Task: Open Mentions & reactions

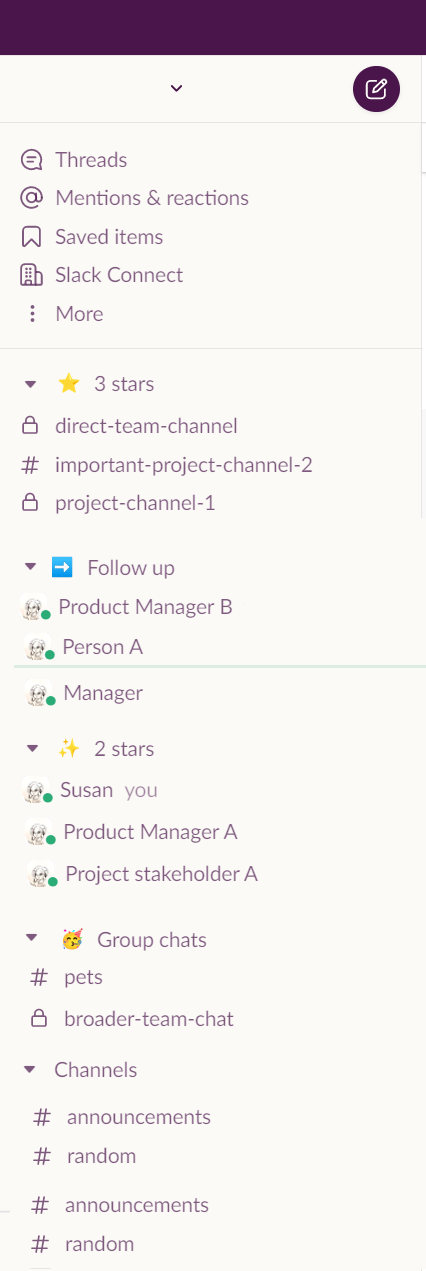Action: coord(134,198)
